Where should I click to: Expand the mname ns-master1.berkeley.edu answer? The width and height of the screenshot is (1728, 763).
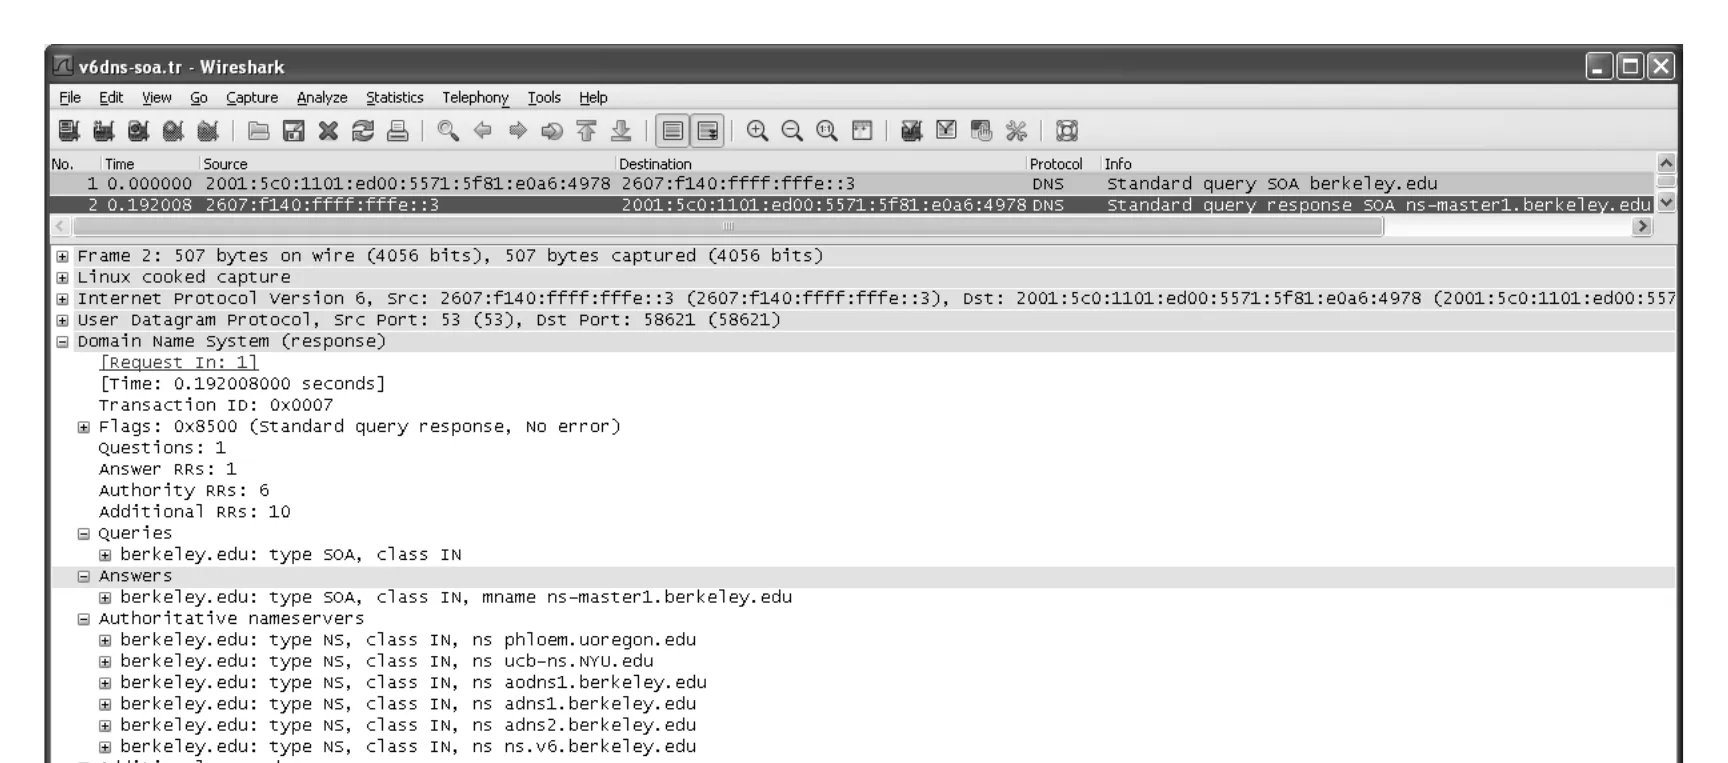[x=105, y=598]
